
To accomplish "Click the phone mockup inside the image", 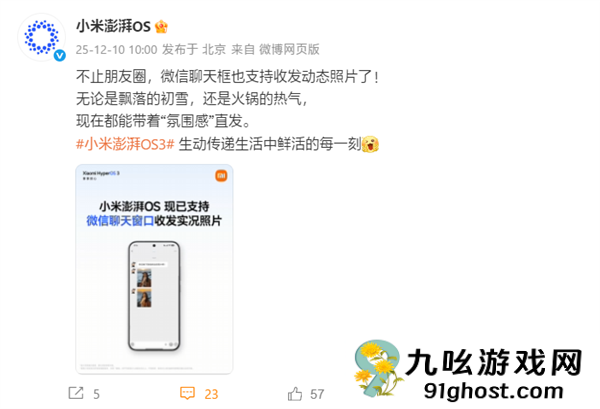I will point(154,295).
